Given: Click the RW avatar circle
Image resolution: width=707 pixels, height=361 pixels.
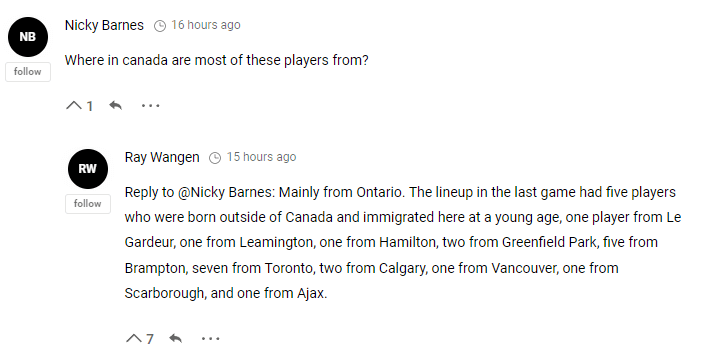Looking at the screenshot, I should [x=88, y=169].
